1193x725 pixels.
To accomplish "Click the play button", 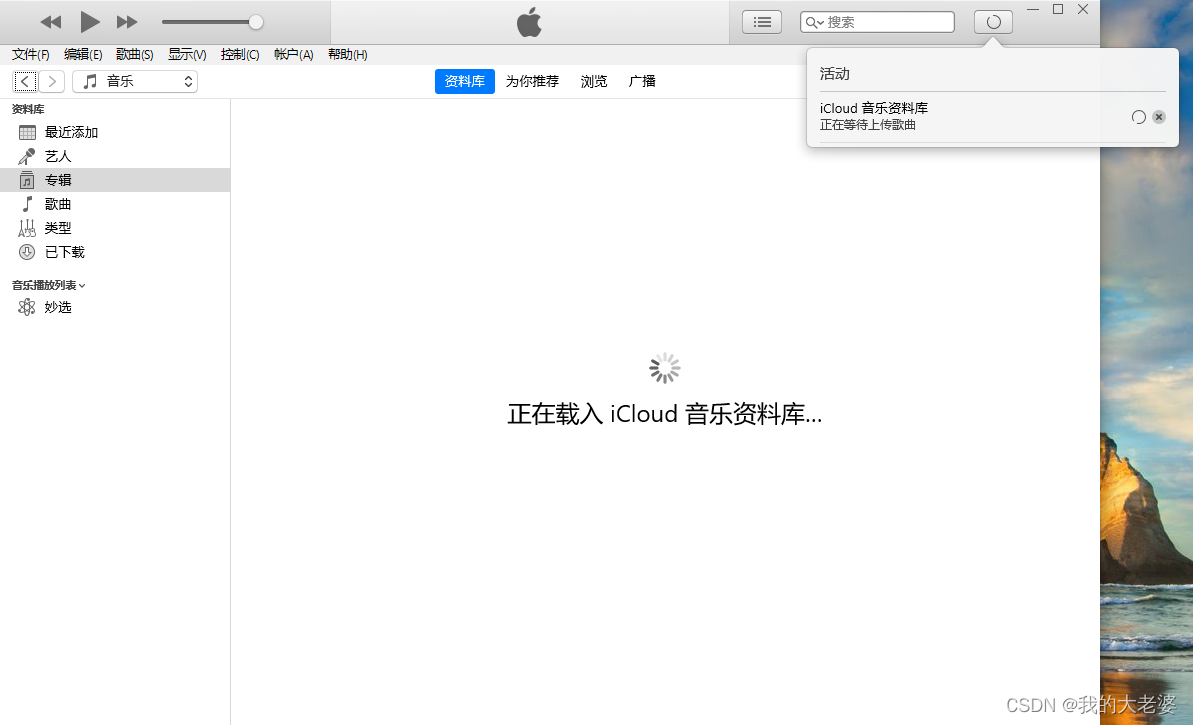I will pyautogui.click(x=90, y=22).
